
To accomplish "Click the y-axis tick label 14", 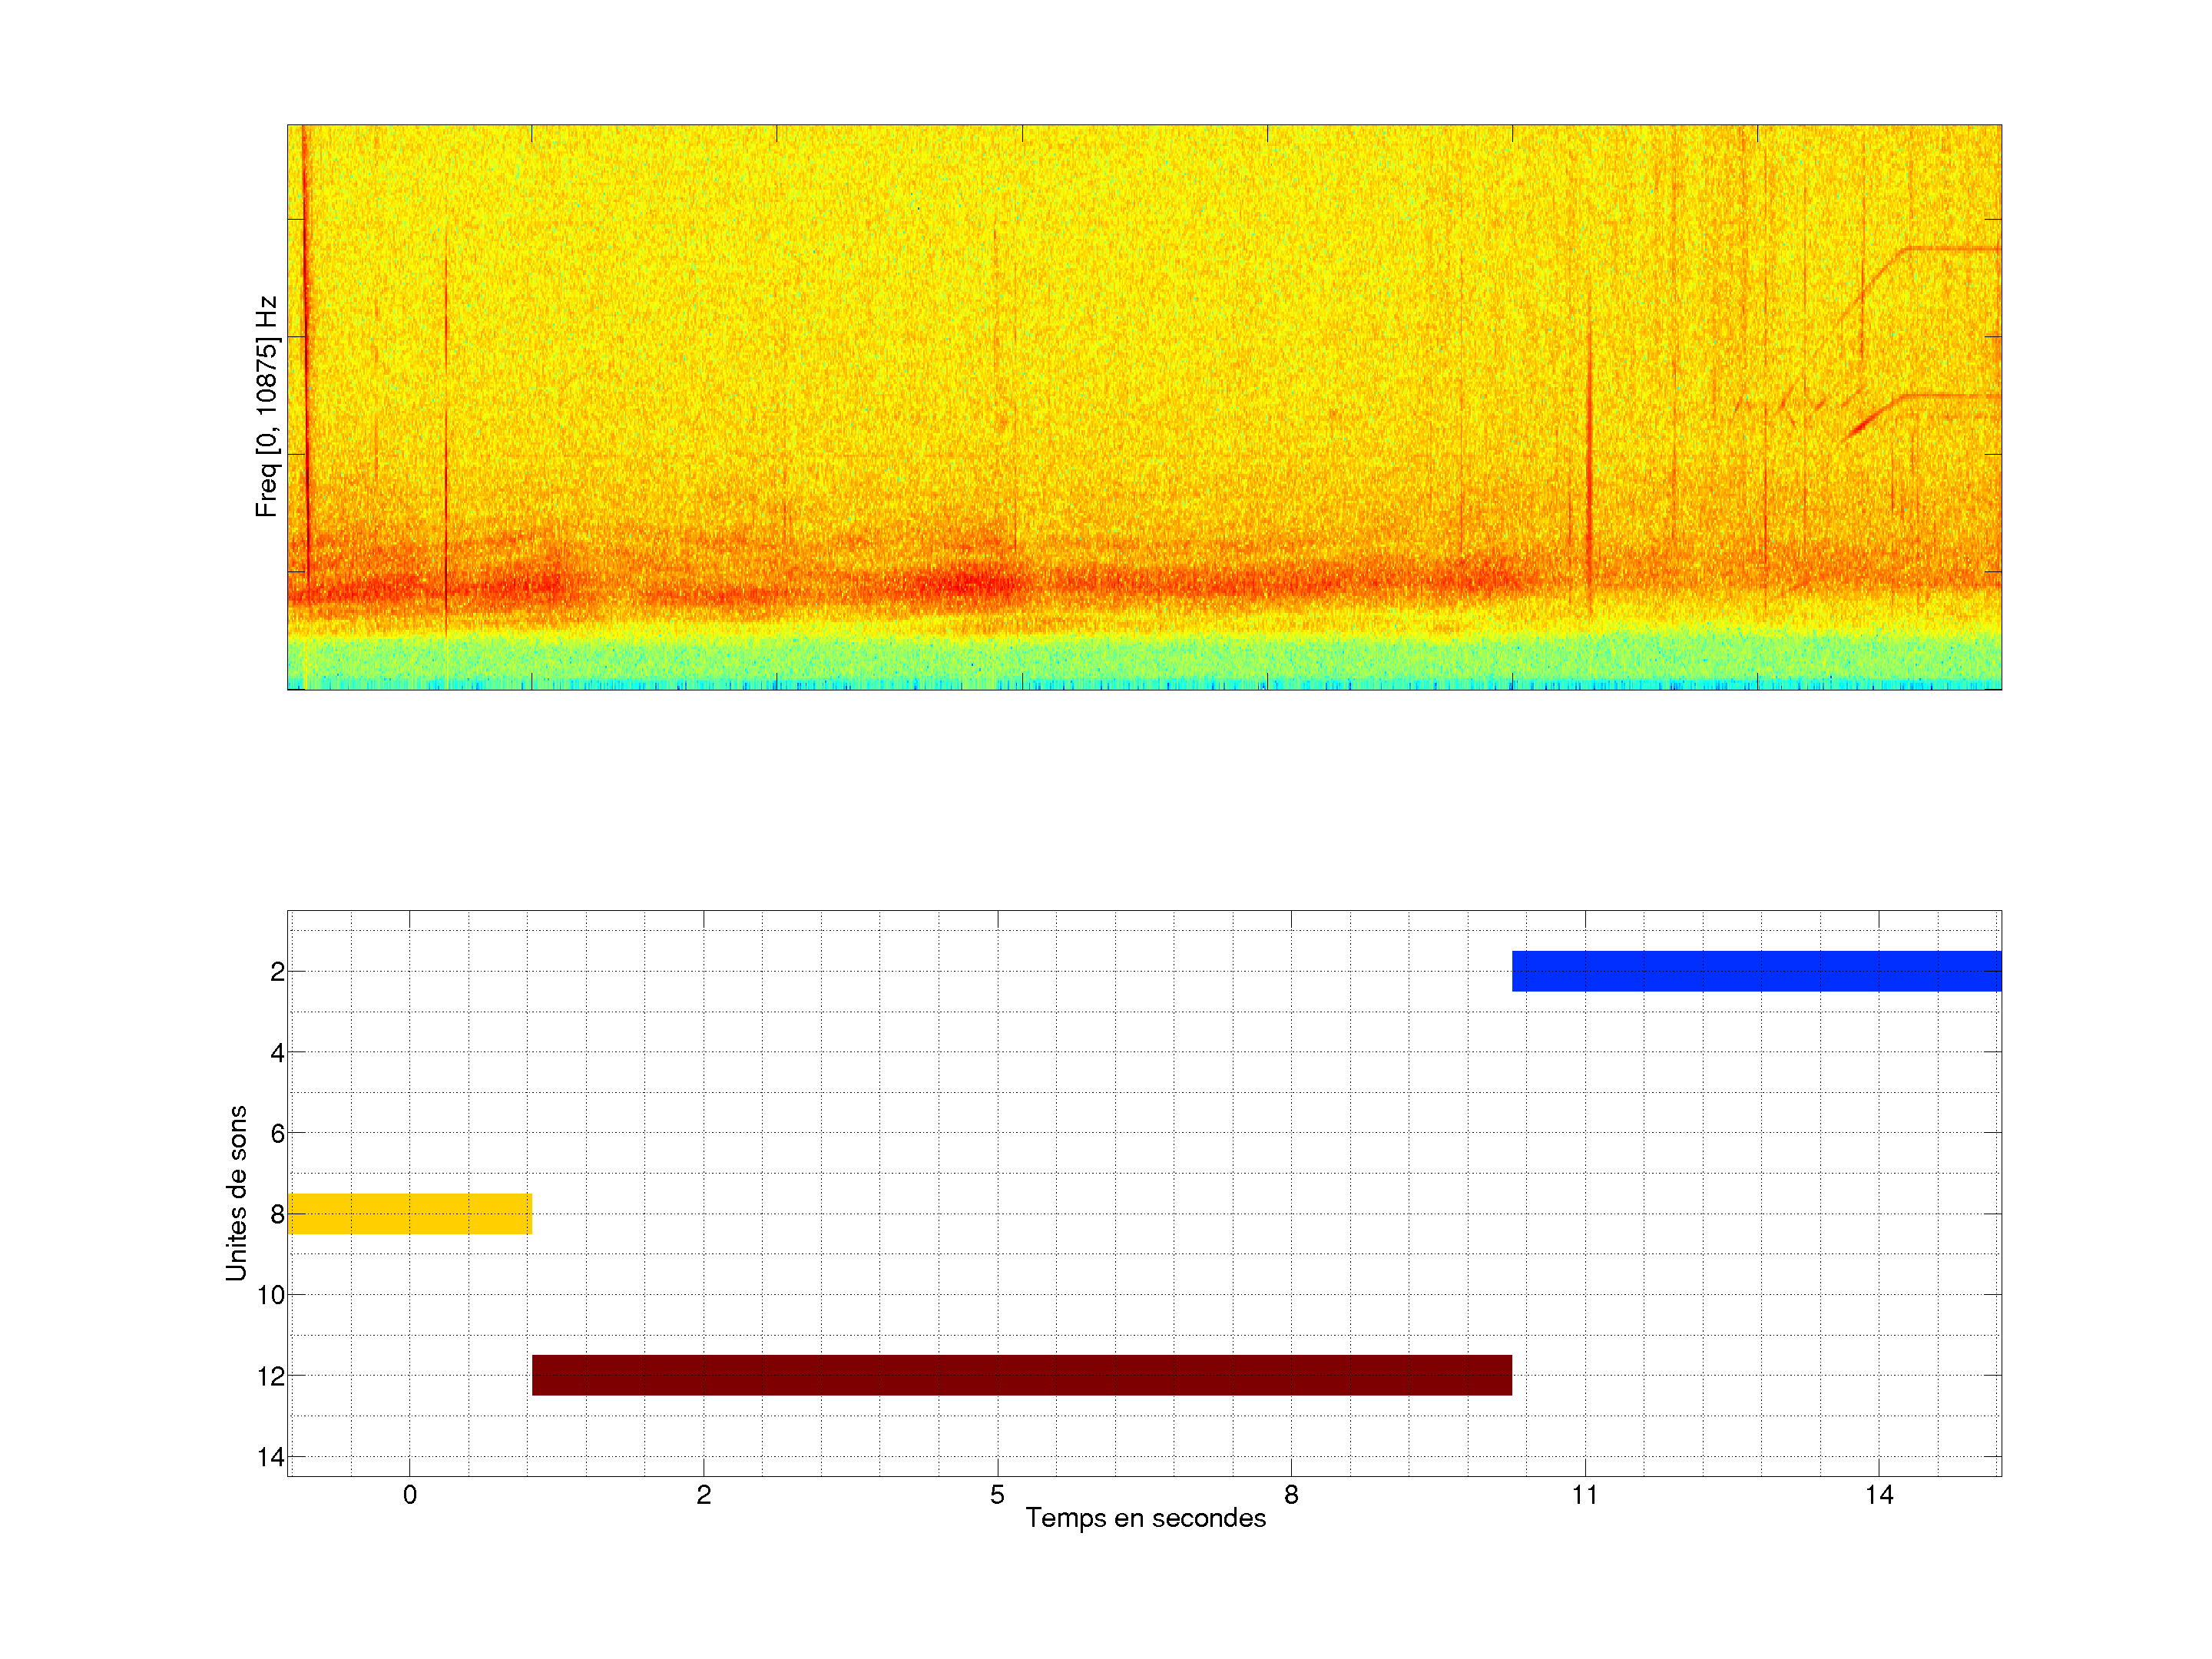I will pos(270,1457).
